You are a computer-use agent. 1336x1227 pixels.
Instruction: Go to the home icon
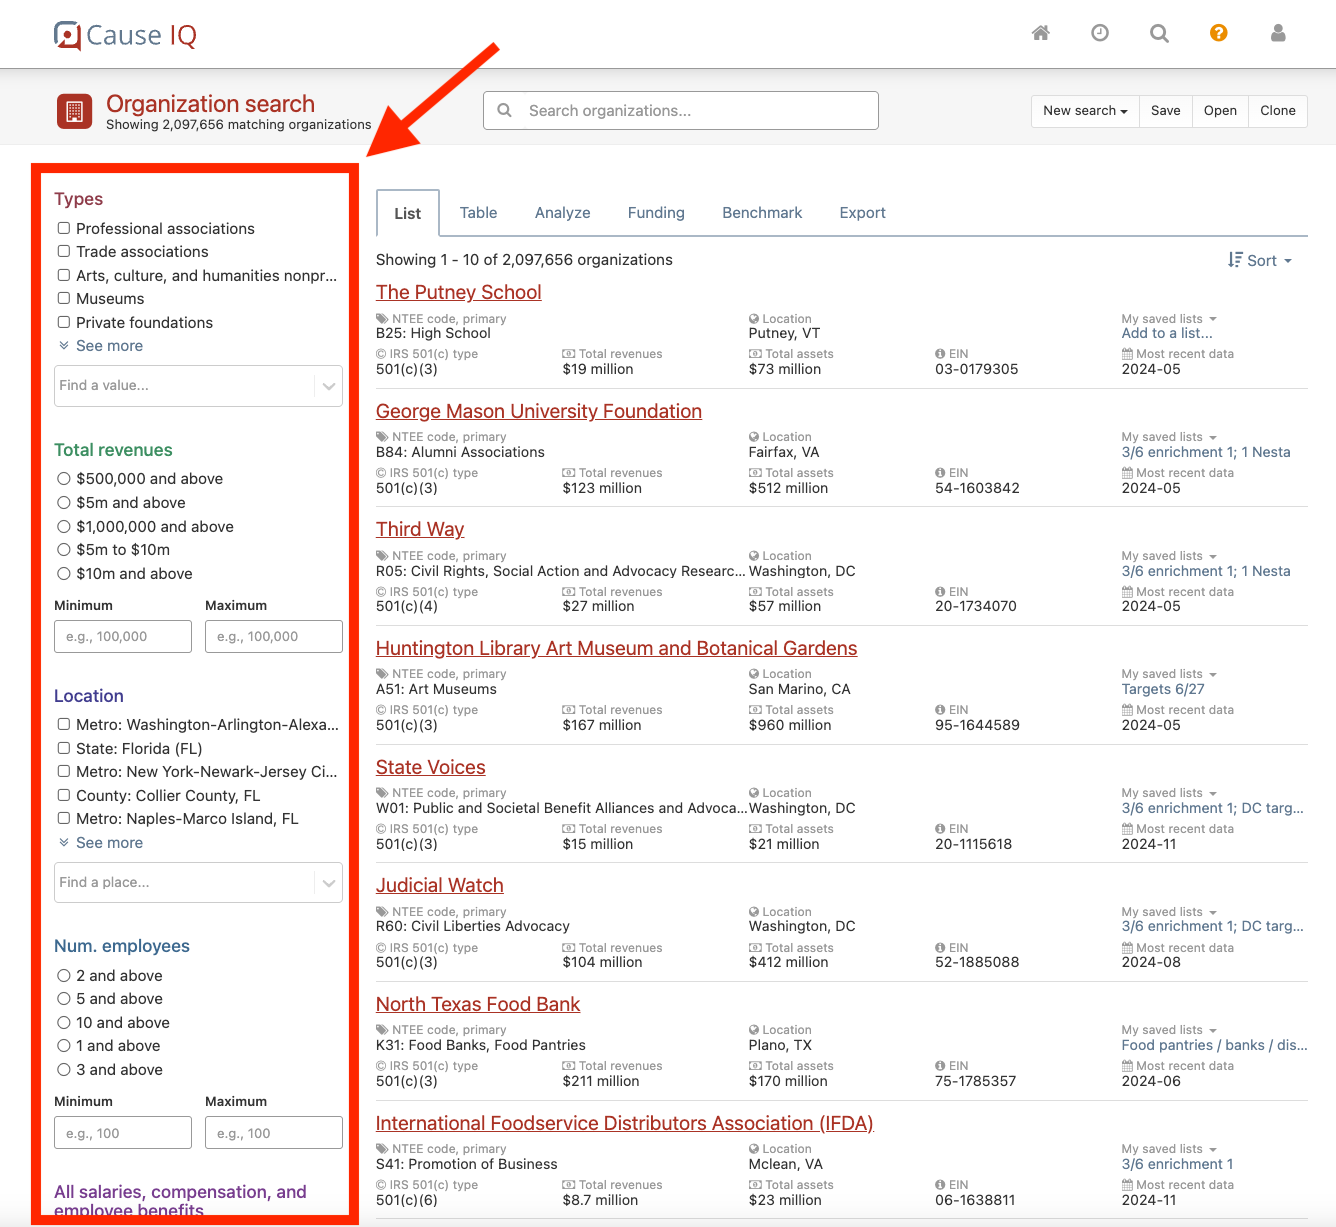click(x=1041, y=33)
